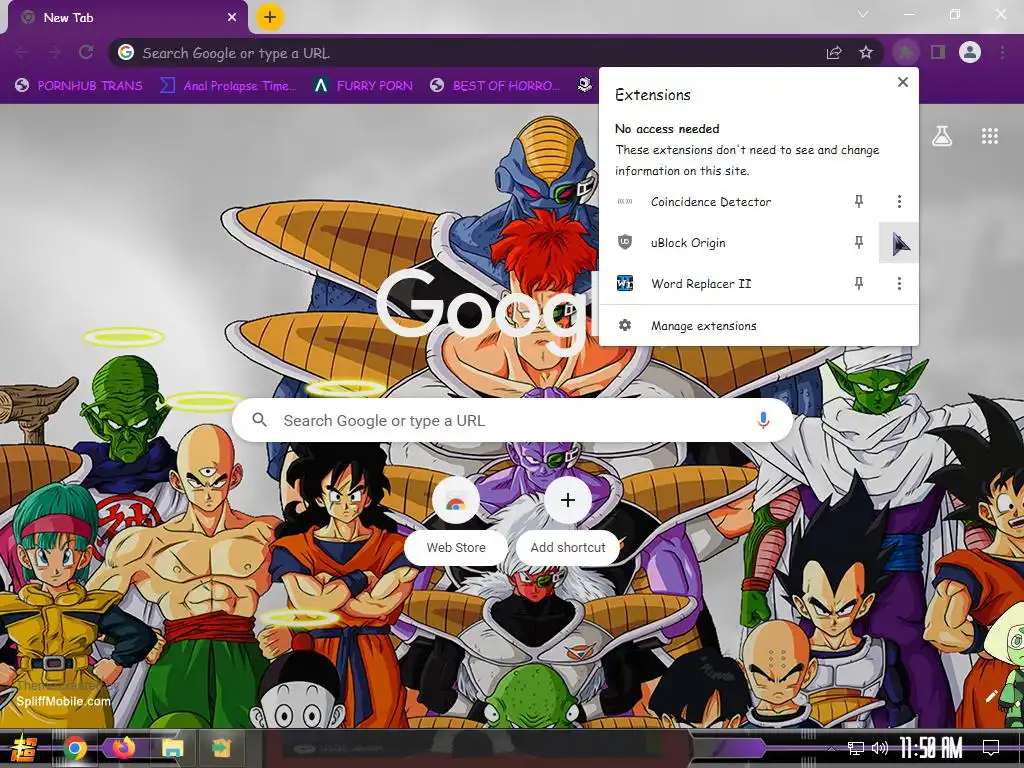Image resolution: width=1024 pixels, height=768 pixels.
Task: Open File Explorer from taskbar
Action: click(x=172, y=748)
